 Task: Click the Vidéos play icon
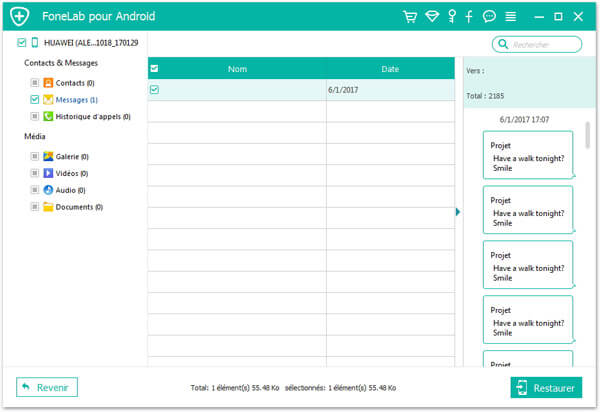tap(48, 173)
